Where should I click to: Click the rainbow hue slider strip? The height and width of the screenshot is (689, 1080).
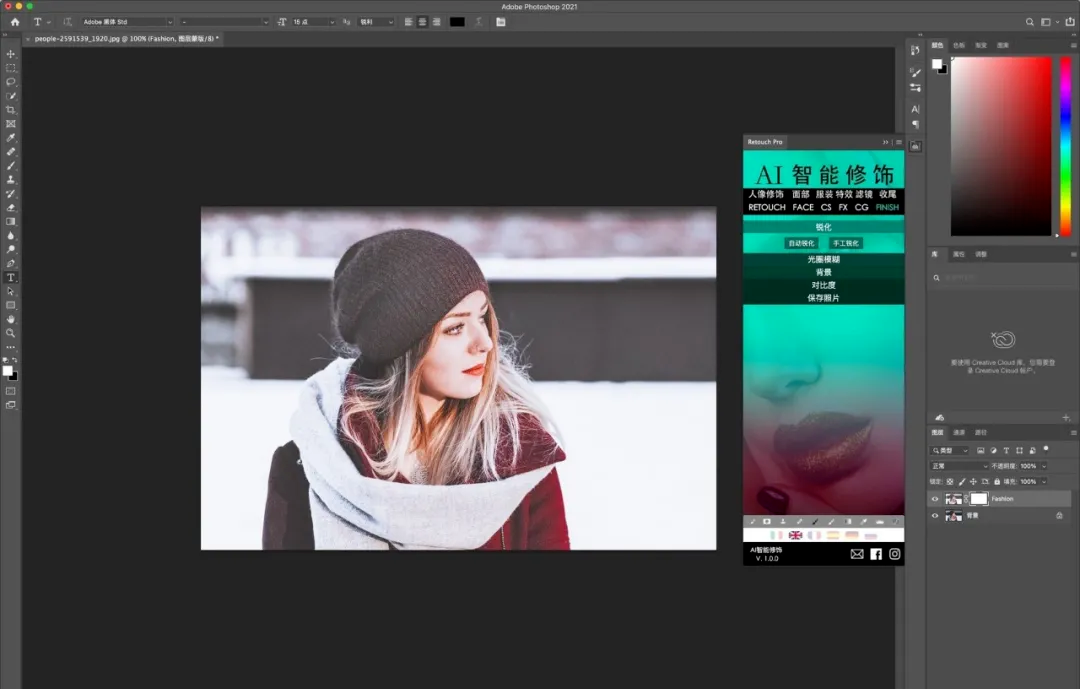[1065, 146]
